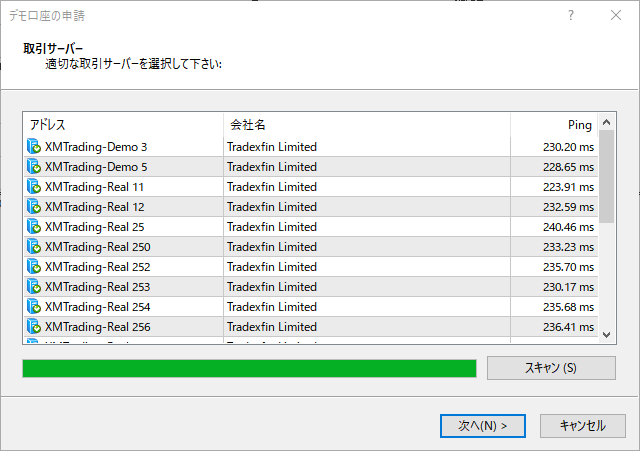
Task: Click the アドレス column header
Action: [123, 124]
